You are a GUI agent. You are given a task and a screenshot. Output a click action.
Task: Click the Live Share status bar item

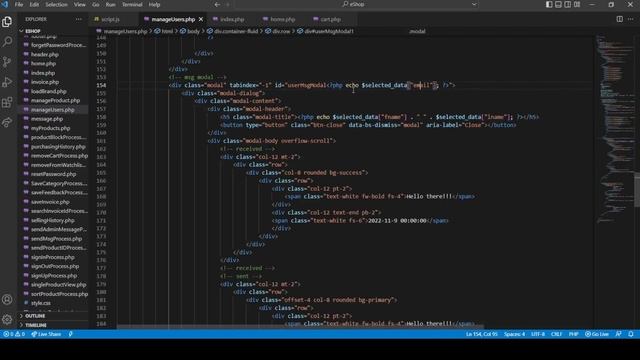click(x=46, y=334)
